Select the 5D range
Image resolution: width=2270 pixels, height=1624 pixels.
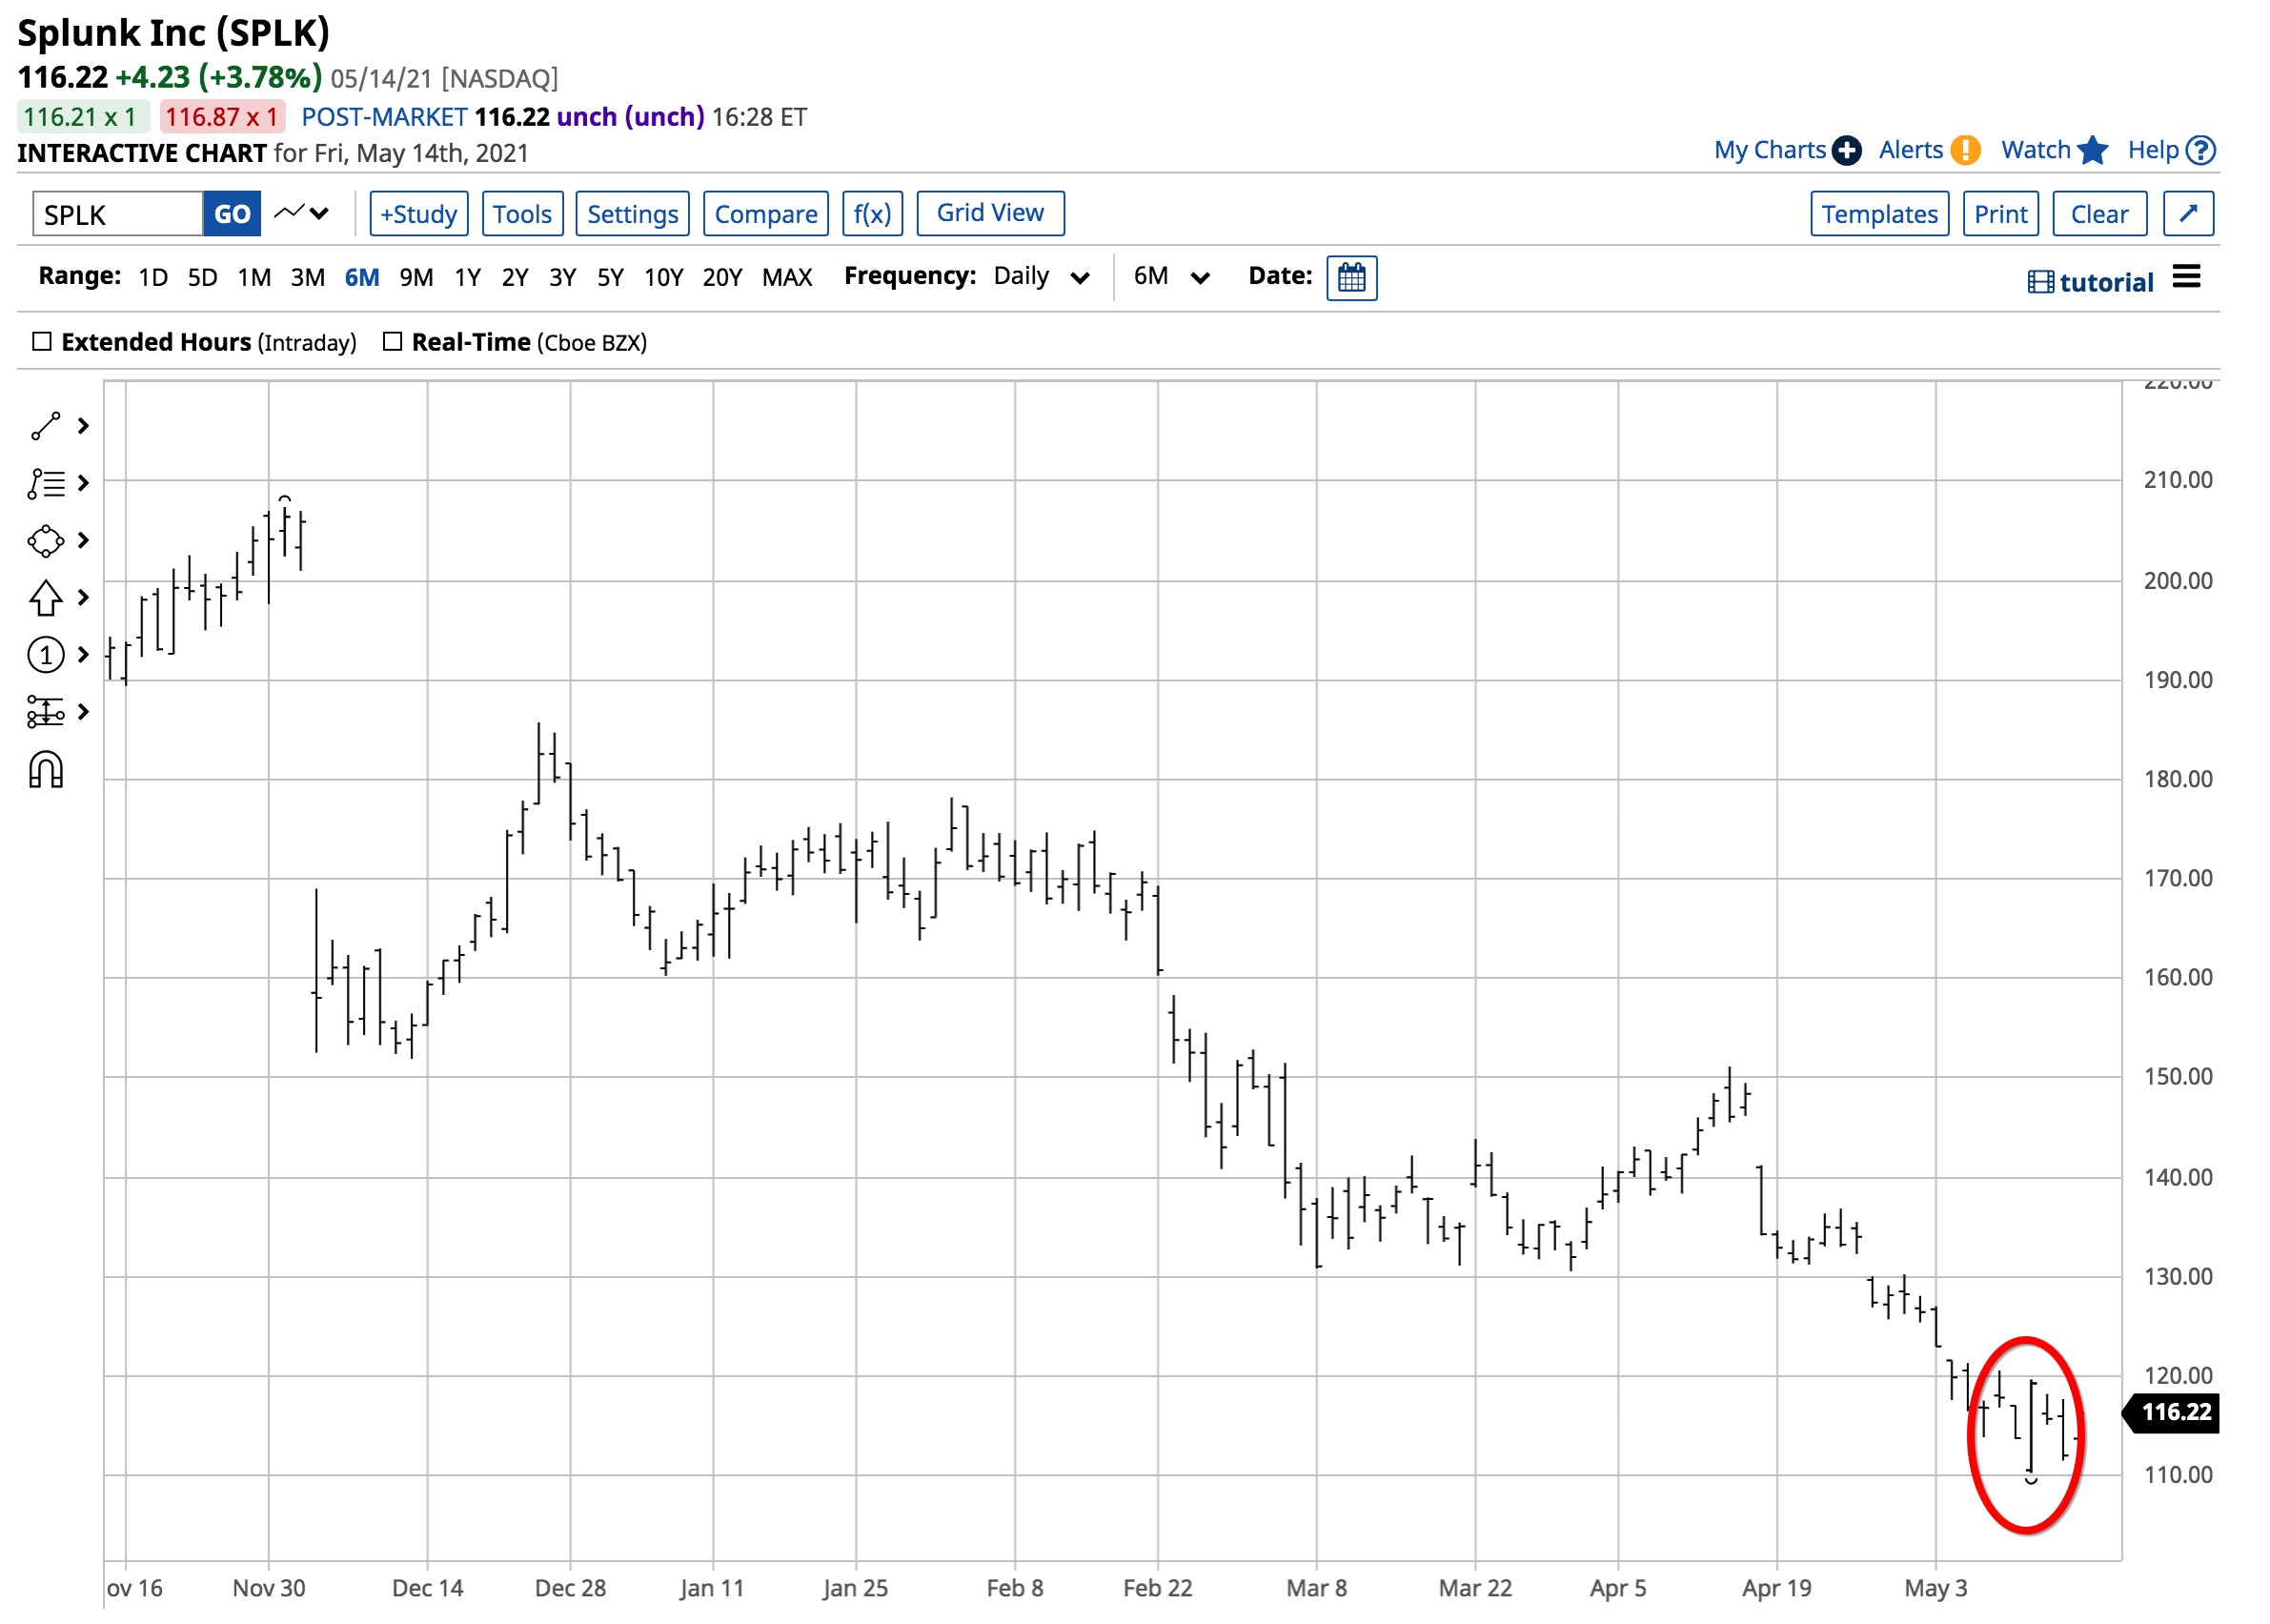click(203, 277)
